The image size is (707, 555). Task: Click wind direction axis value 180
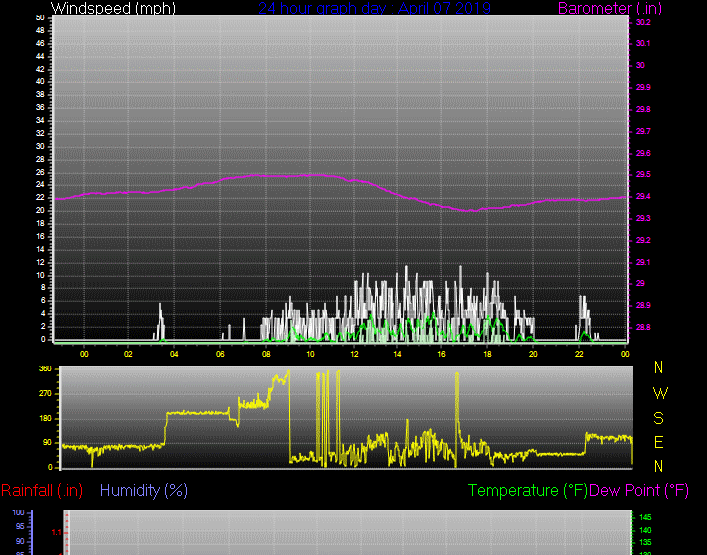(x=45, y=419)
